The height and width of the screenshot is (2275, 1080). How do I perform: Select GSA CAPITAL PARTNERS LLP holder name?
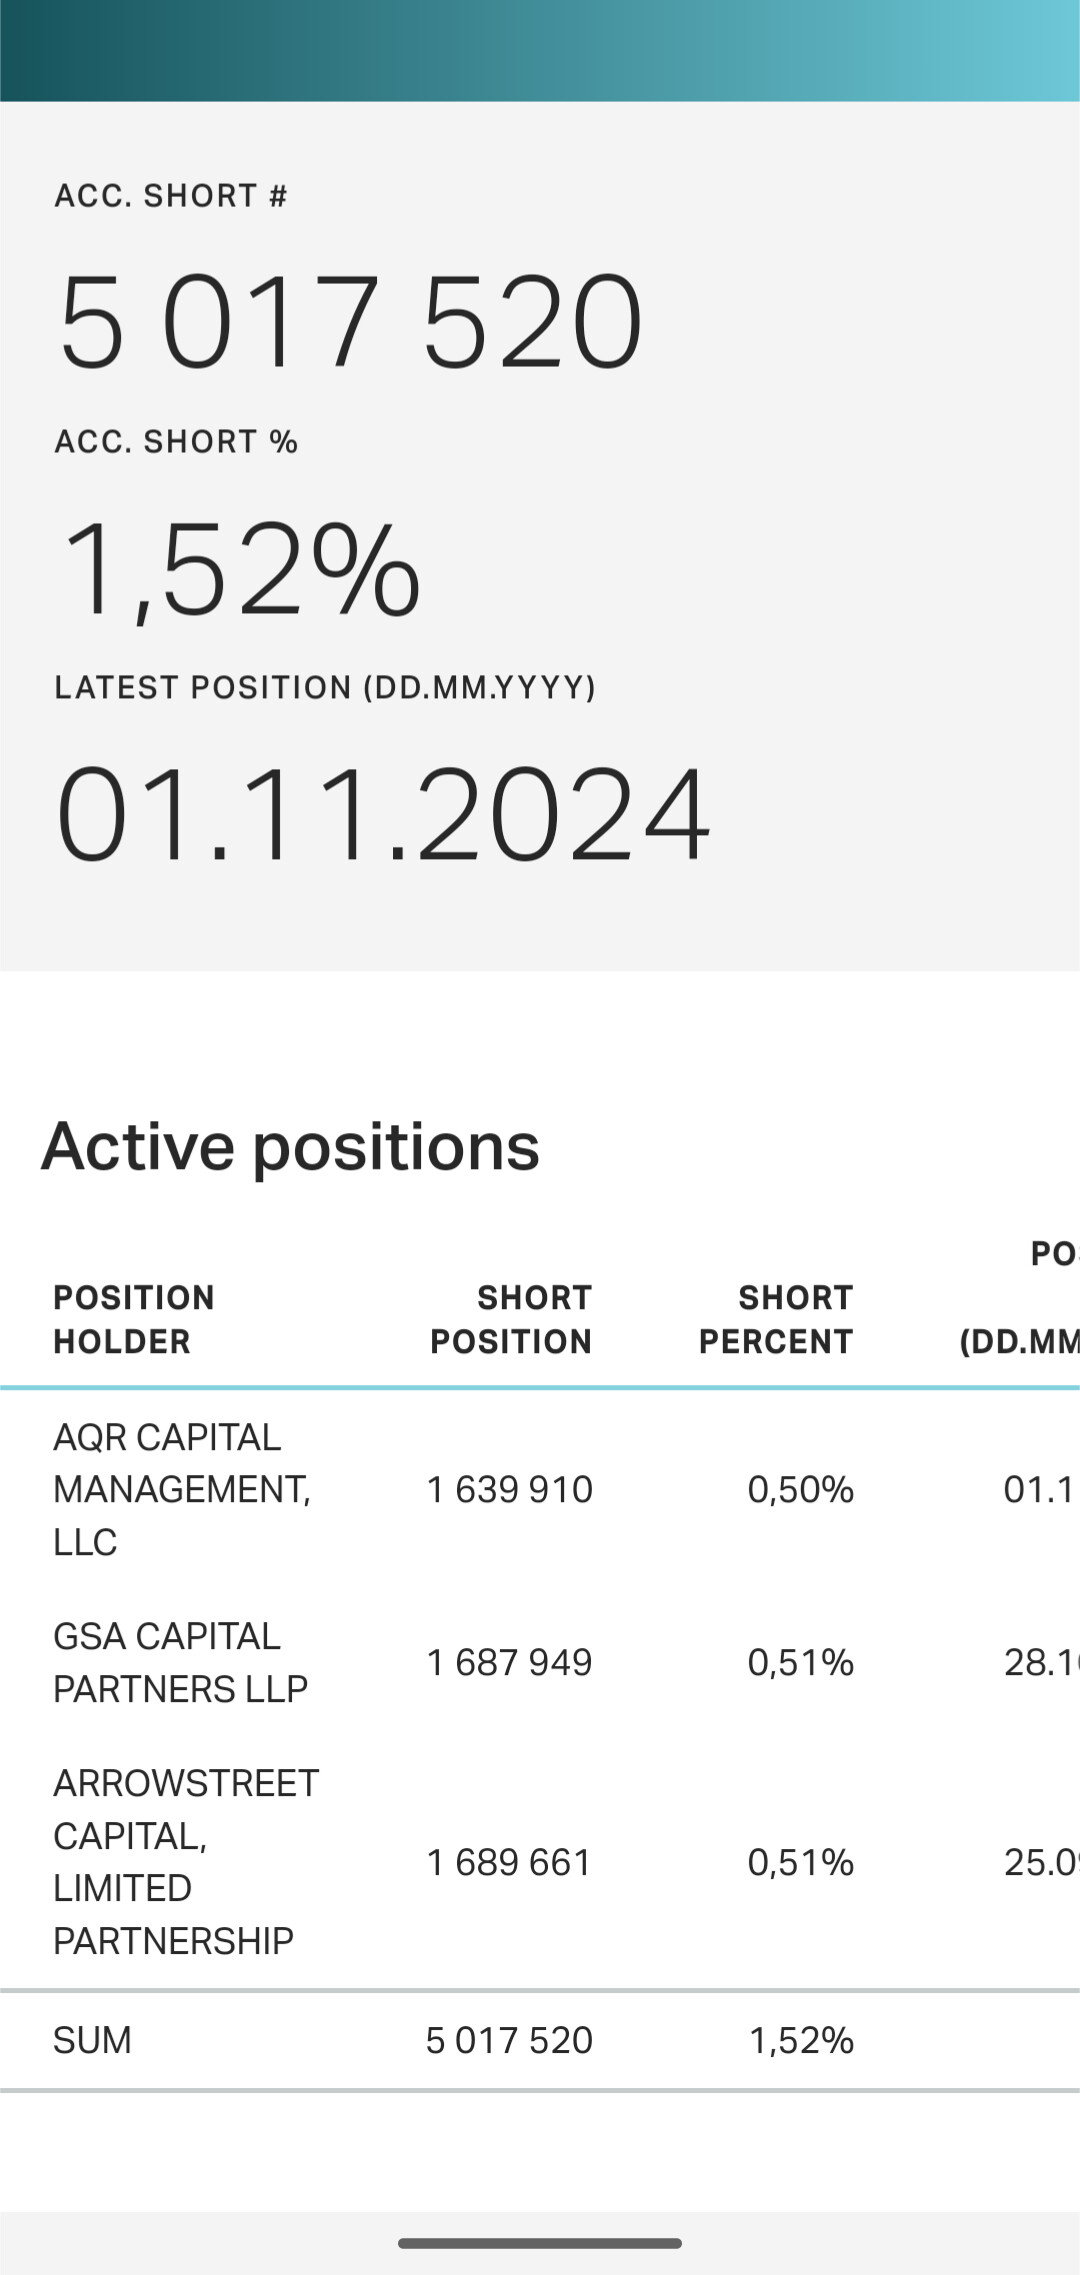tap(180, 1662)
